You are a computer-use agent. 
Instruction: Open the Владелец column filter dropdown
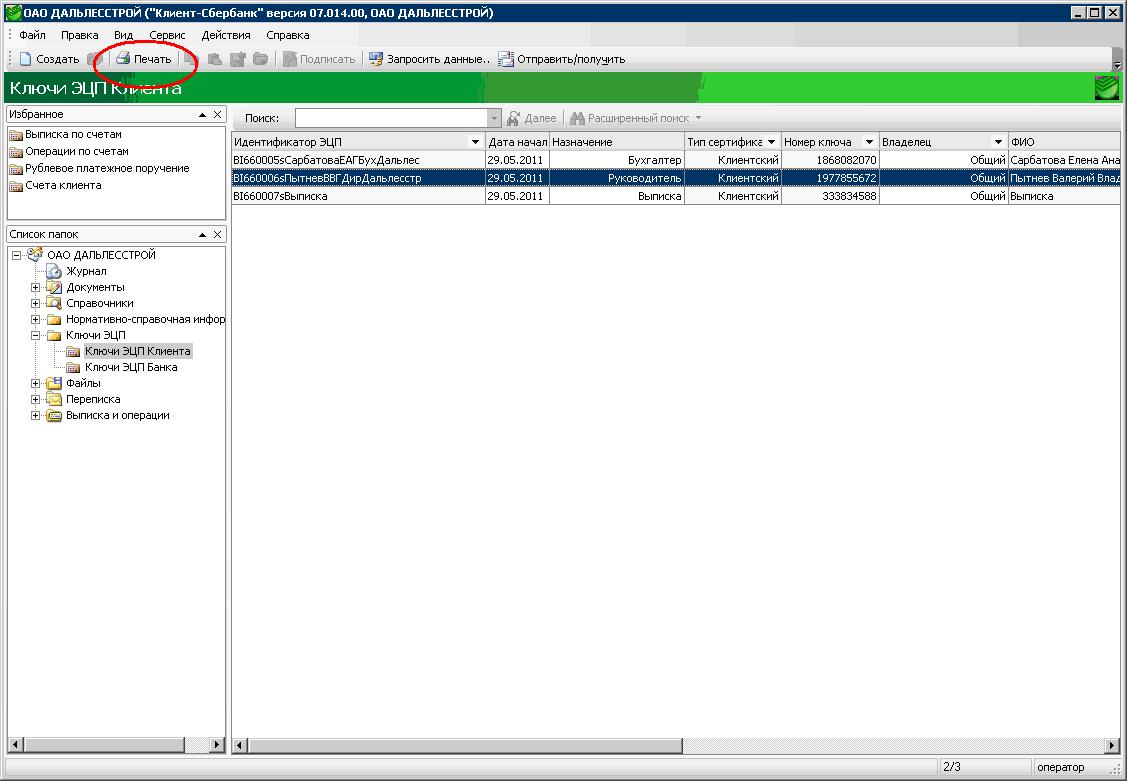click(x=998, y=142)
